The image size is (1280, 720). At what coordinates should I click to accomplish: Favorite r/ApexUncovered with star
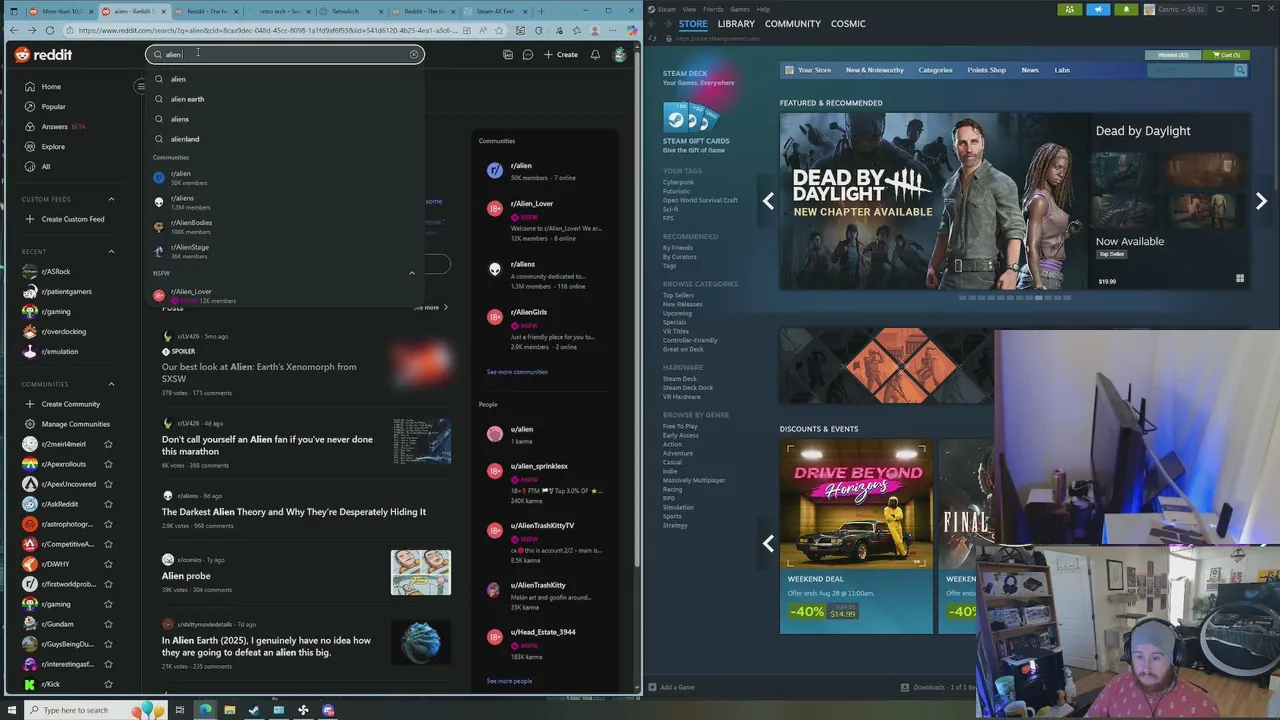108,484
